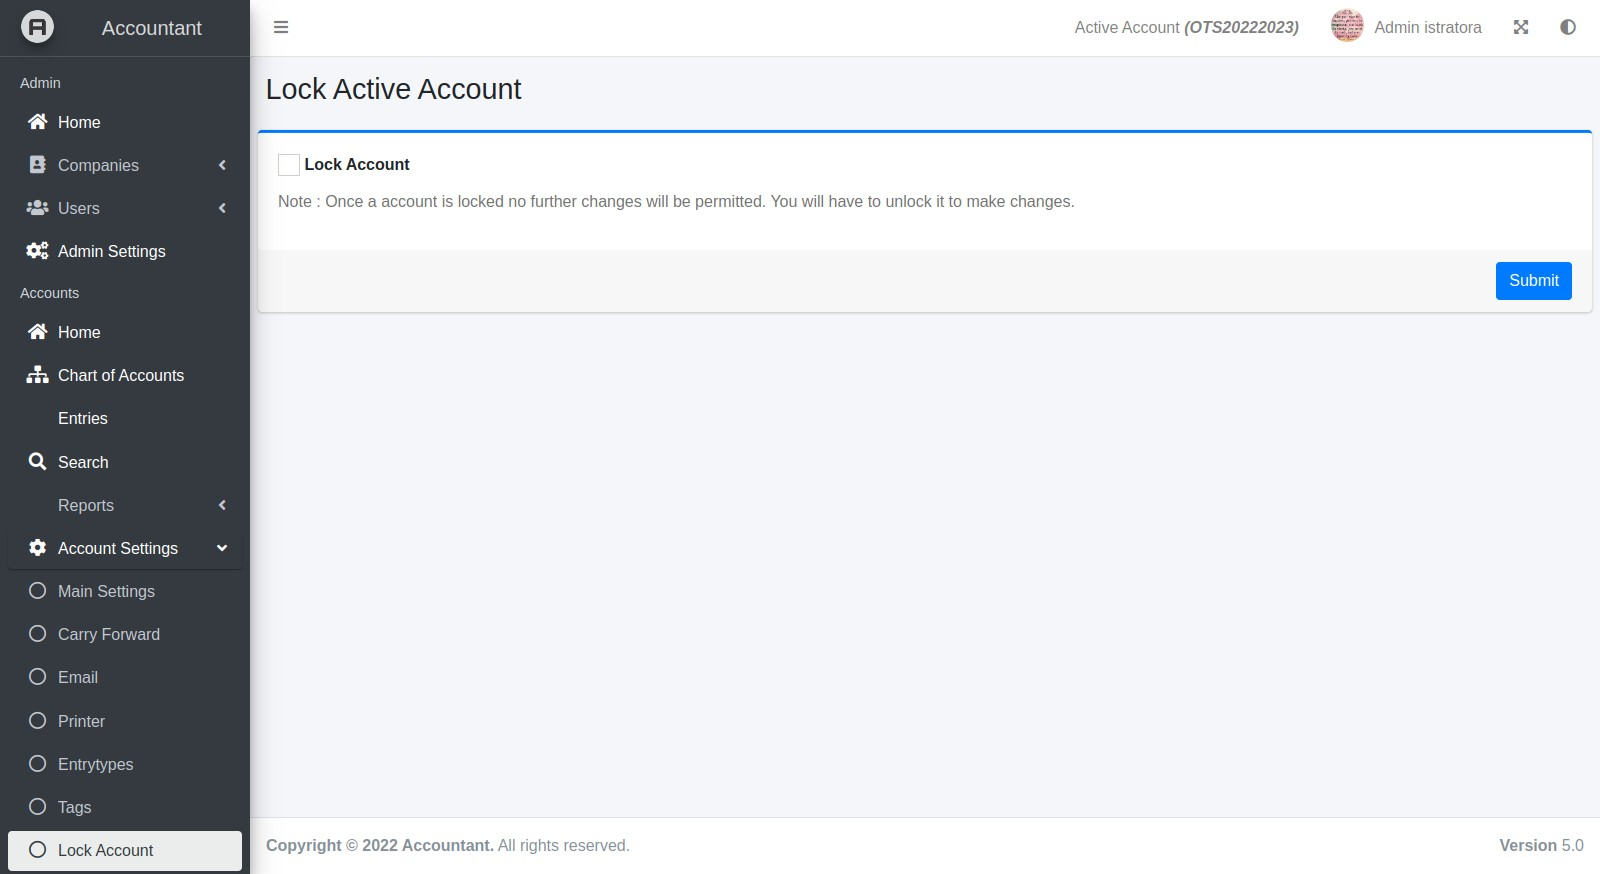Toggle dark mode half-circle icon
The width and height of the screenshot is (1600, 874).
(1568, 27)
